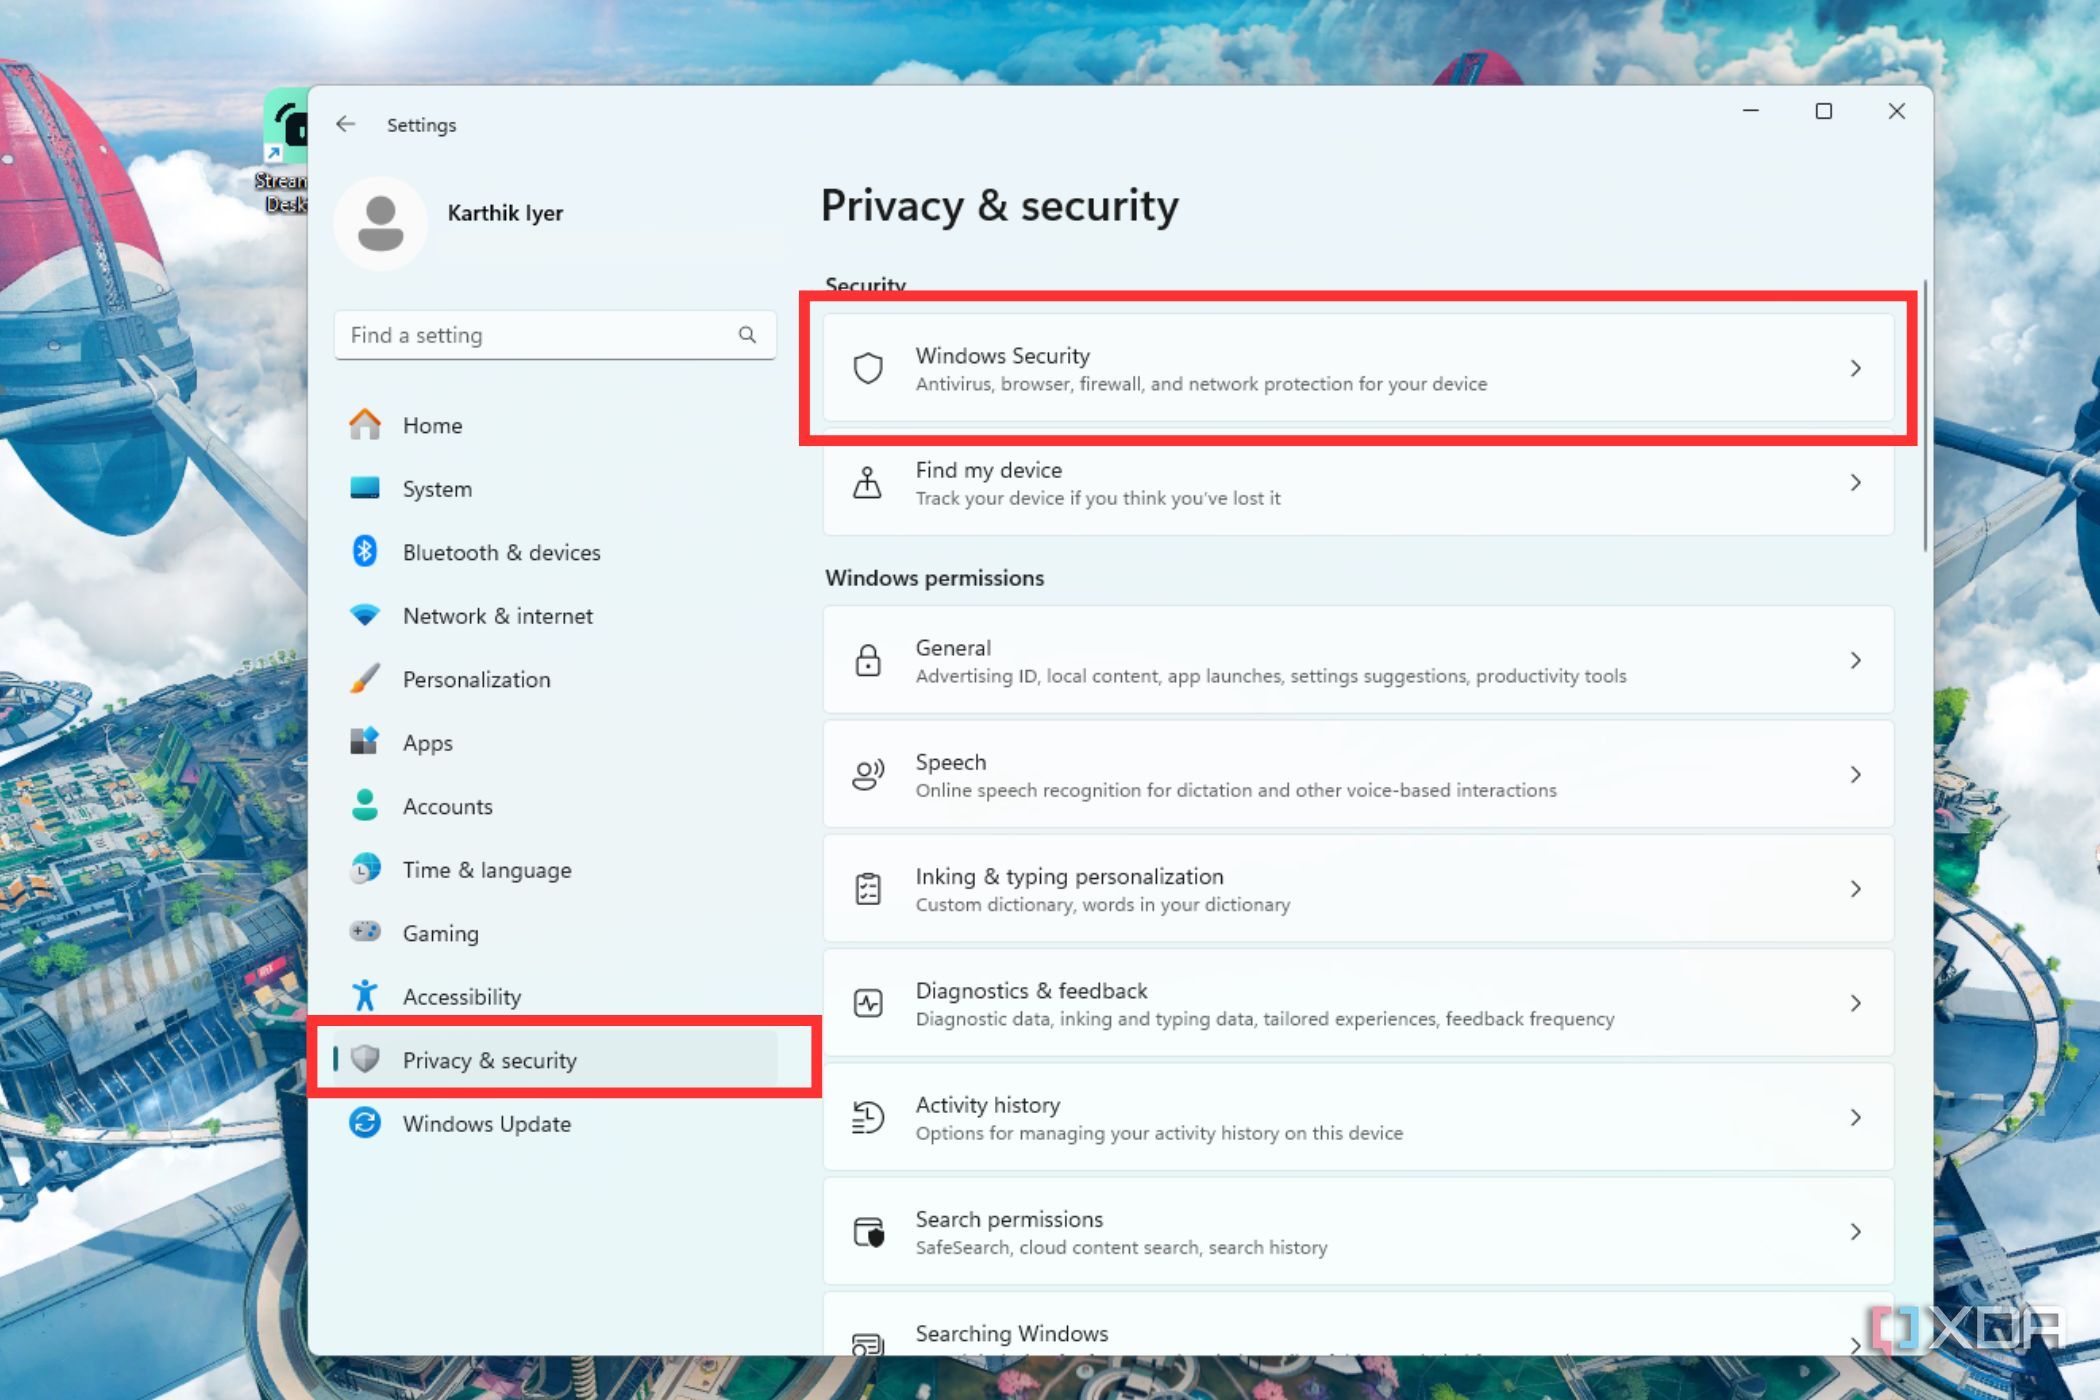Click the Accounts person icon

(x=366, y=806)
